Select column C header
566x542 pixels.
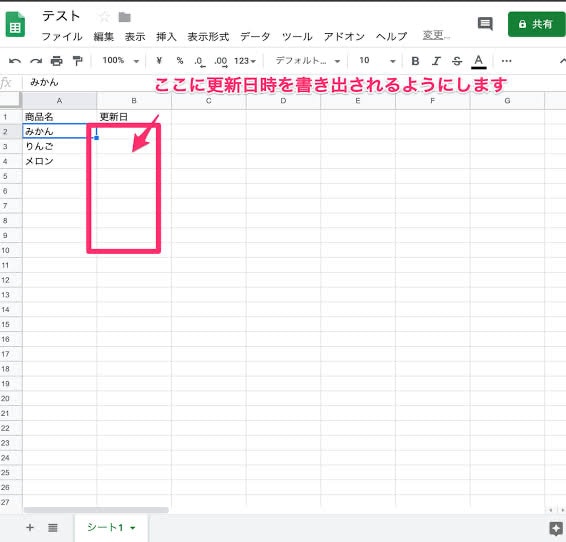pos(209,101)
